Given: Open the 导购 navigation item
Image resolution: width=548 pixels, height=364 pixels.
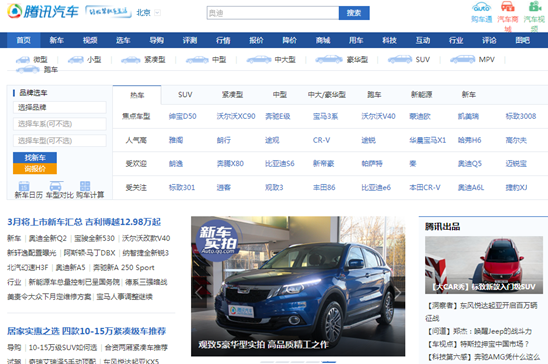Looking at the screenshot, I should pos(157,40).
